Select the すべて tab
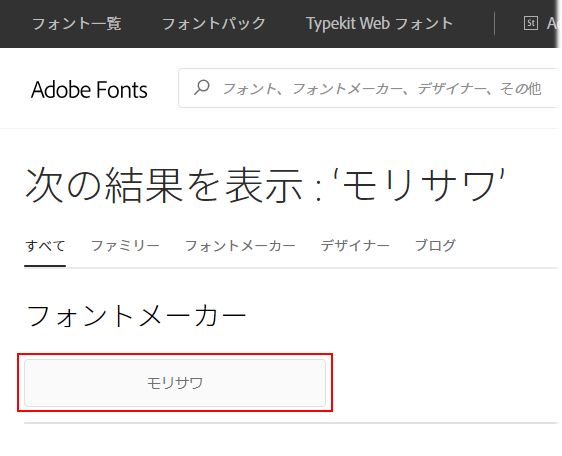 coord(45,246)
